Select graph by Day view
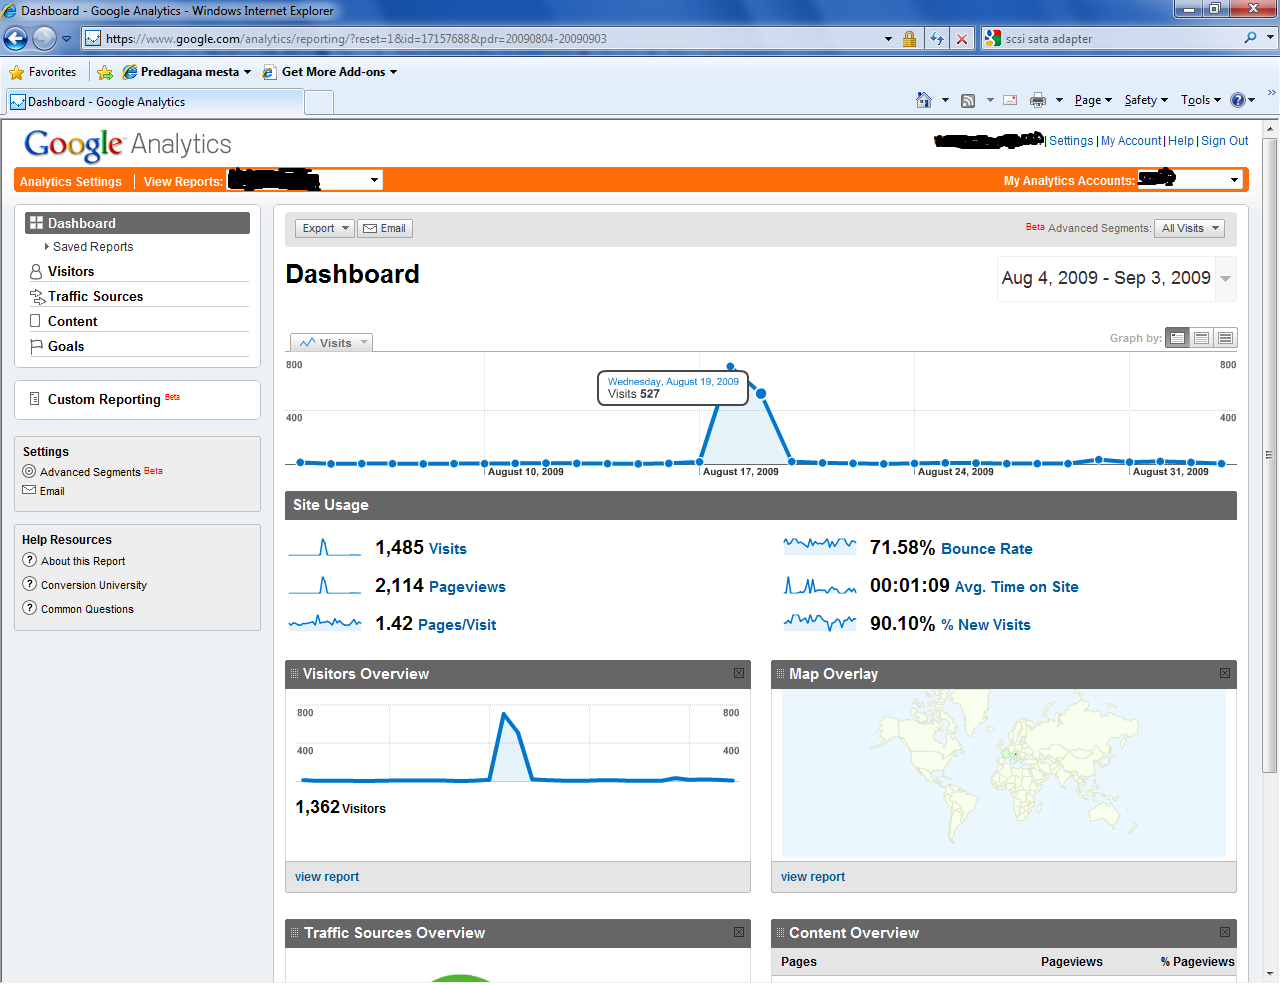1280x984 pixels. 1178,338
